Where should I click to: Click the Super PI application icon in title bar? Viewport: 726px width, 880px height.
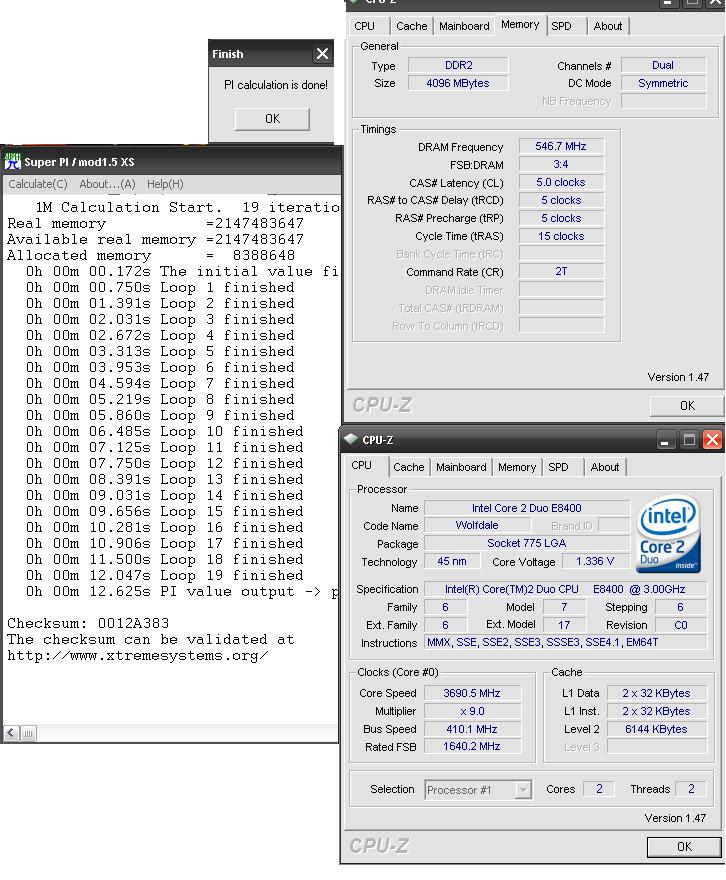click(x=12, y=162)
